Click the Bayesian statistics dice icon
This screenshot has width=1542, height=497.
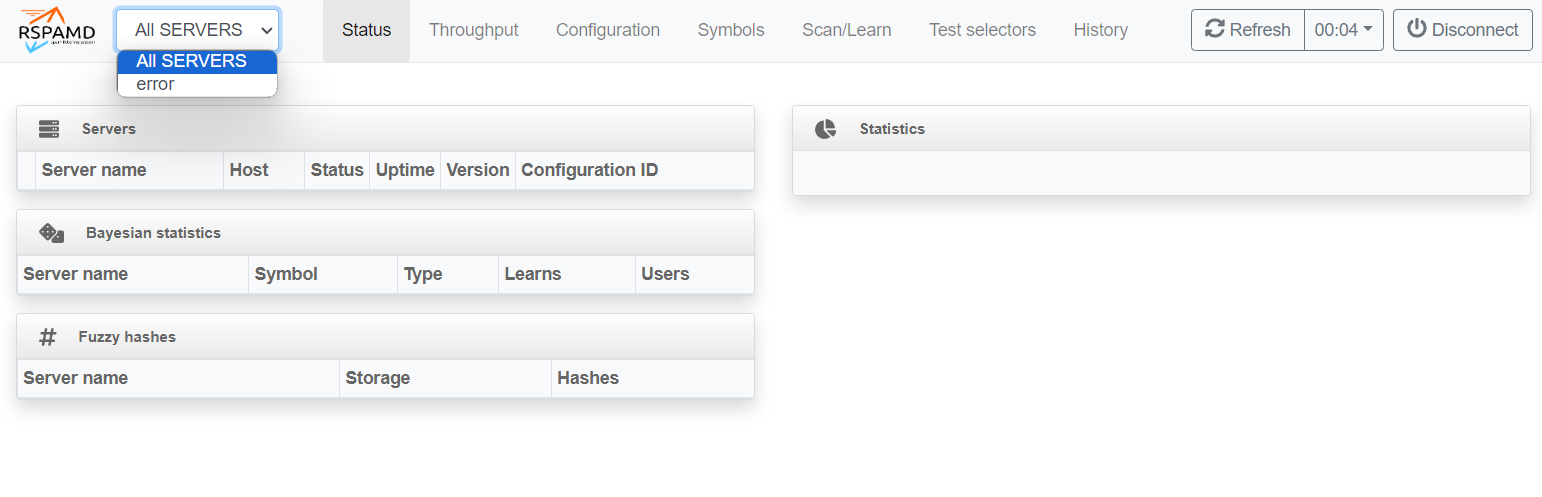51,233
